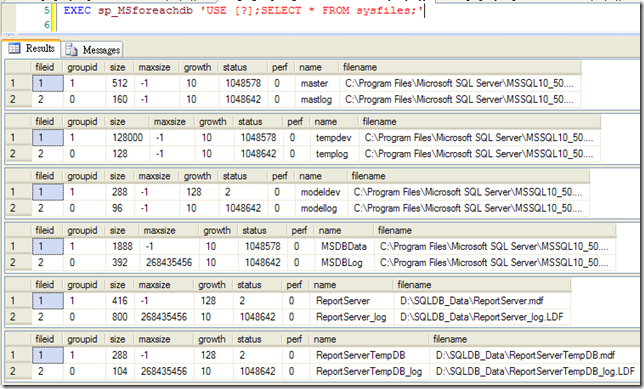This screenshot has width=644, height=389.
Task: Click the Messages tab document icon
Action: [x=71, y=50]
